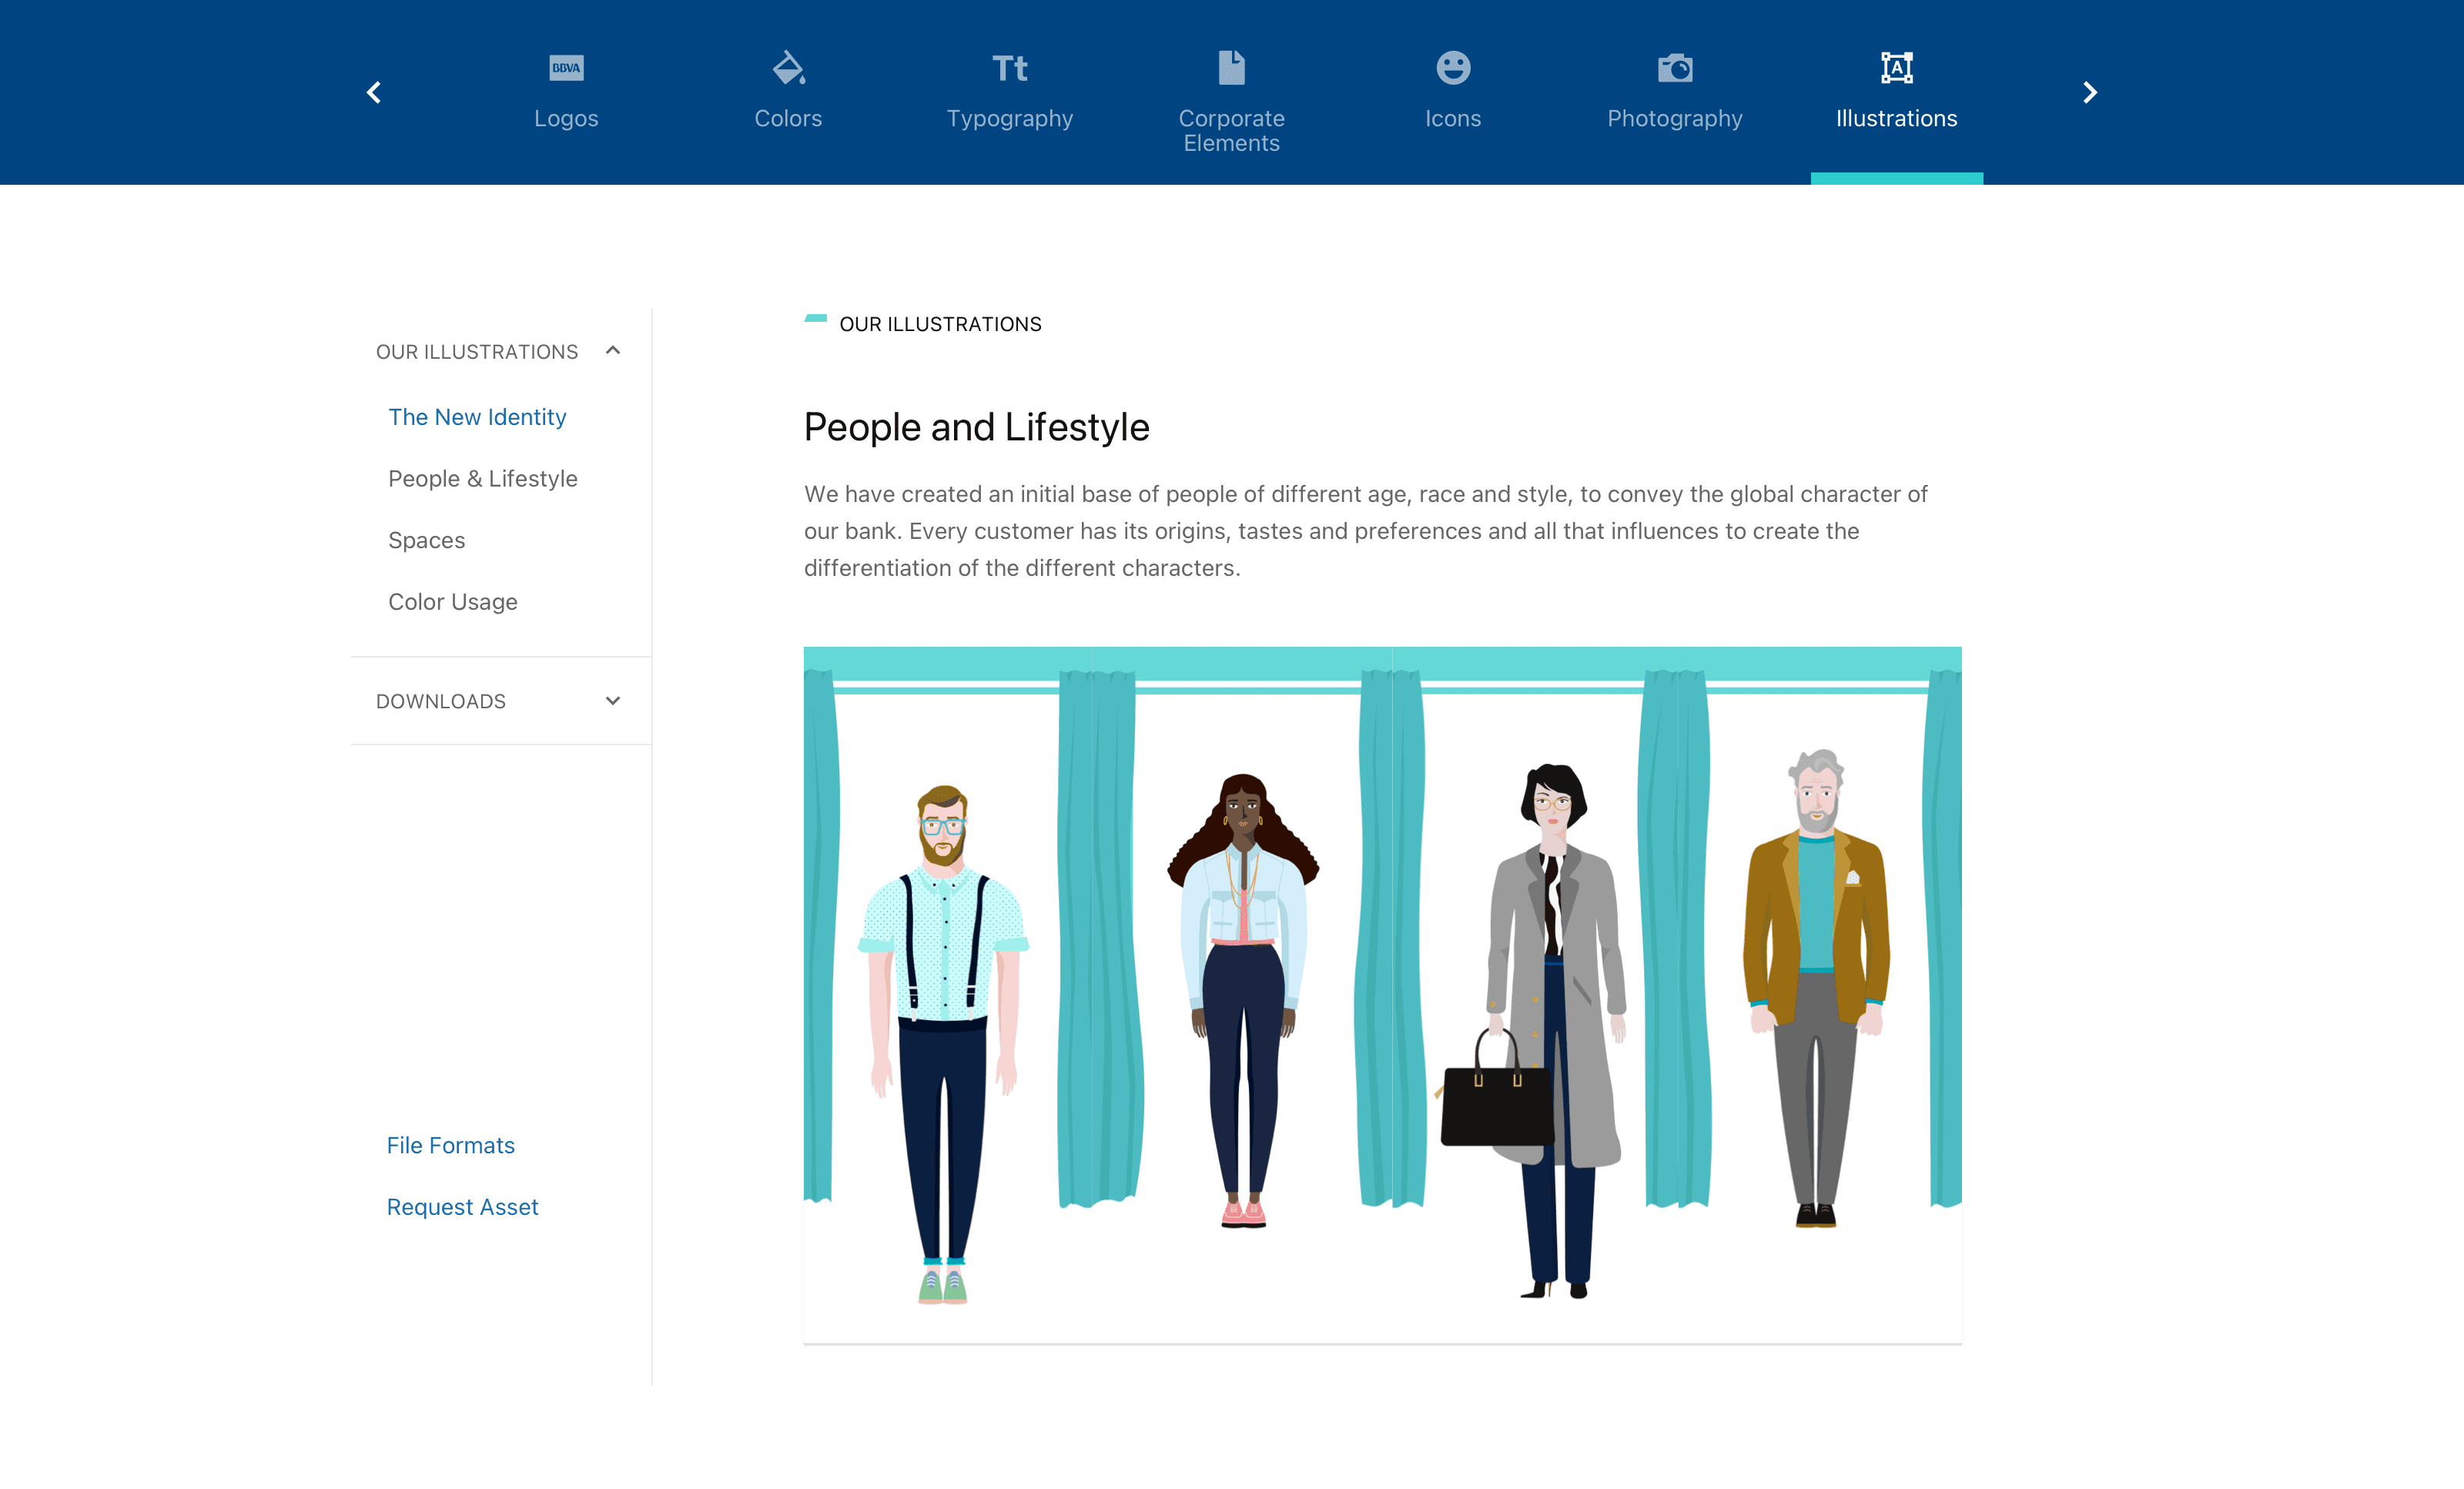Click the Typography Tt icon
This screenshot has width=2464, height=1489.
click(1010, 68)
